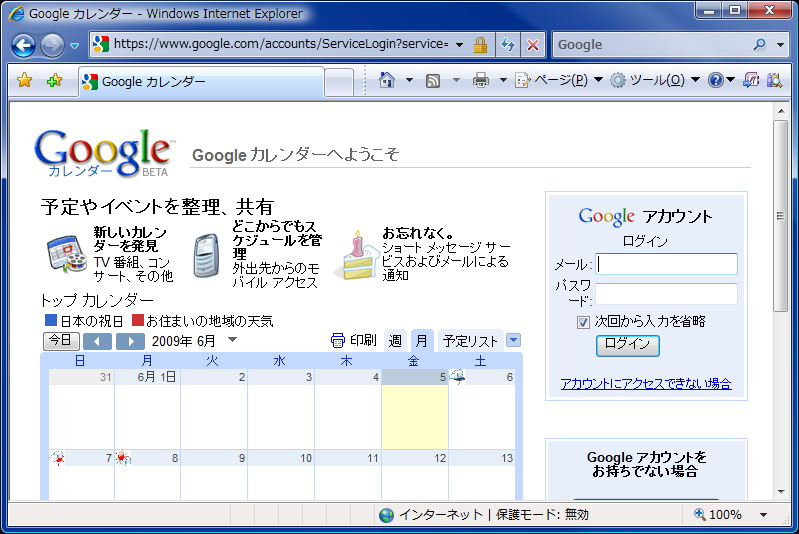799x534 pixels.
Task: Click the Refresh page icon
Action: 508,45
